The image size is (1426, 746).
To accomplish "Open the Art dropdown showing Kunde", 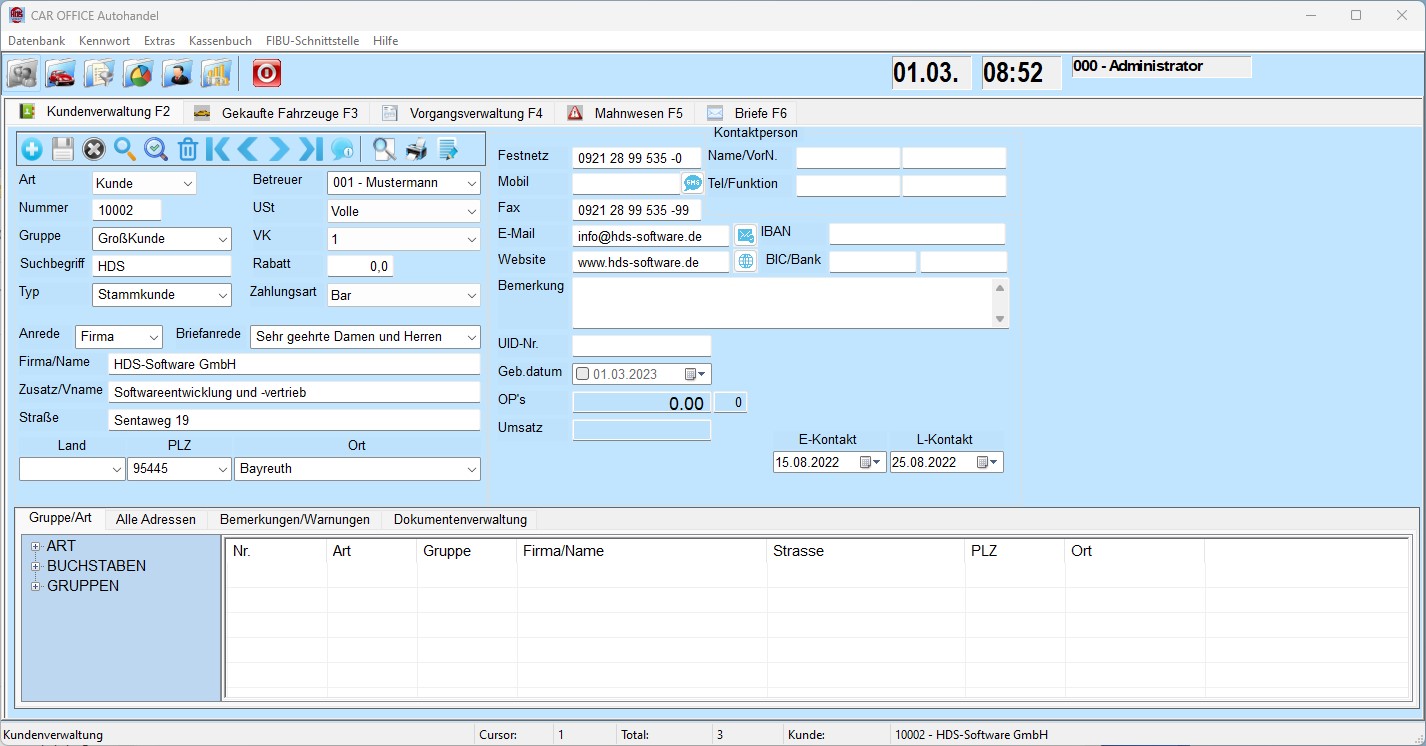I will tap(188, 184).
